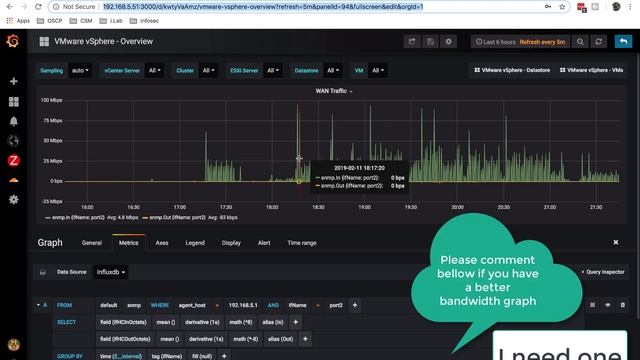640x360 pixels.
Task: Edit math (*-8) function segment
Action: pyautogui.click(x=246, y=339)
